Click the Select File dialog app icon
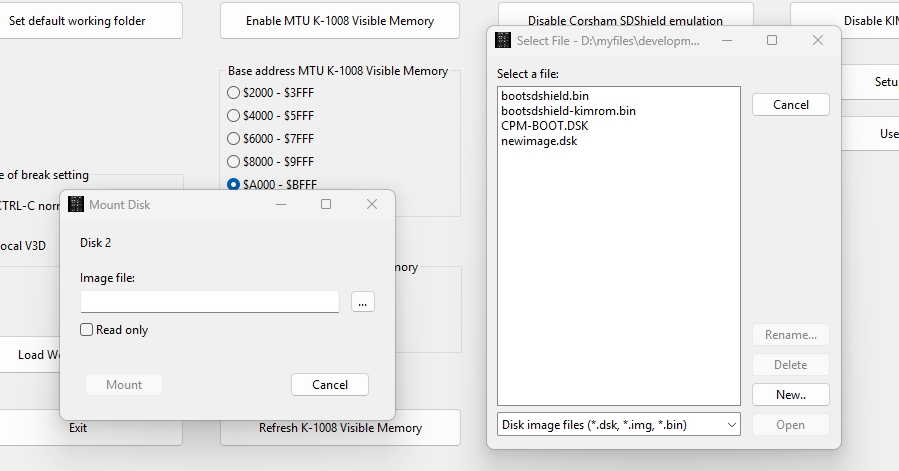899x471 pixels. [504, 41]
